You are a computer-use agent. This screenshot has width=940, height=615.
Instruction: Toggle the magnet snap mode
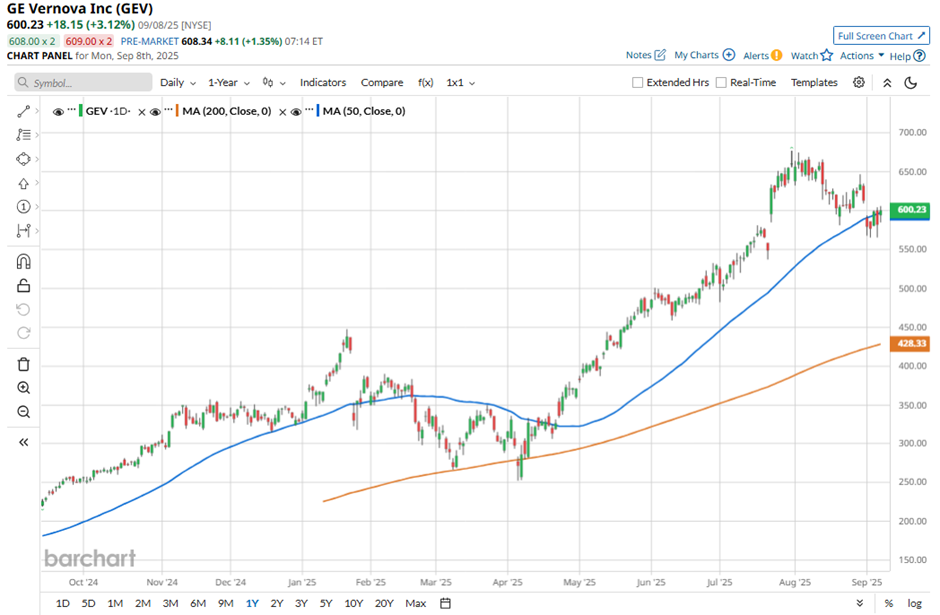point(23,262)
